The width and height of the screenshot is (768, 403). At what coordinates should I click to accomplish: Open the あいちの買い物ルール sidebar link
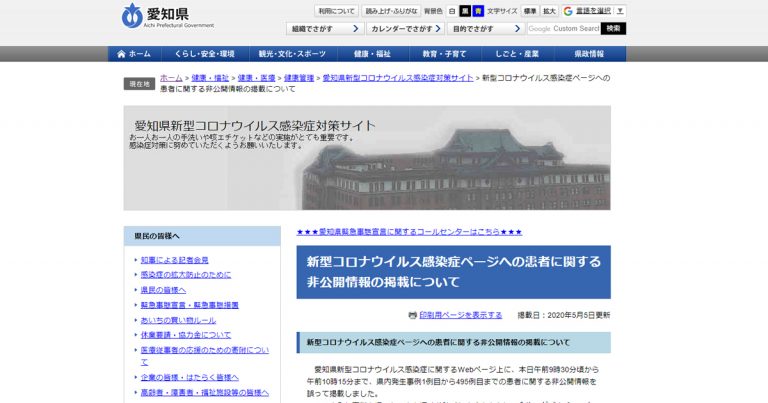click(178, 320)
